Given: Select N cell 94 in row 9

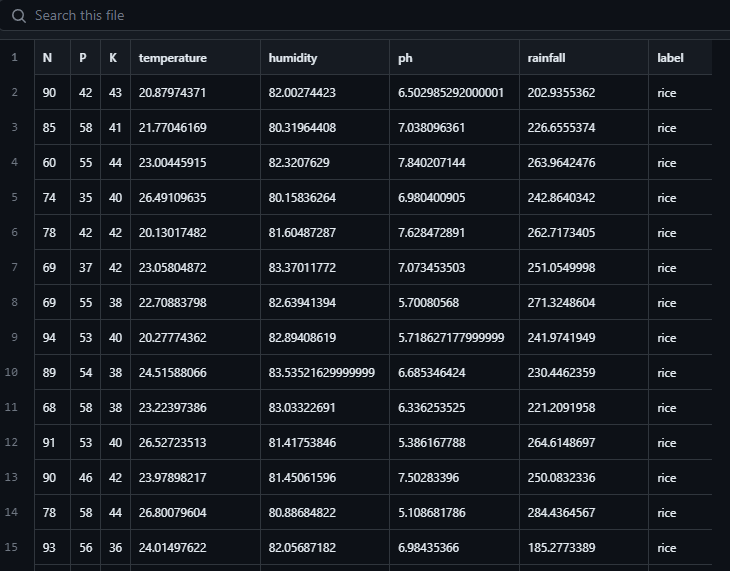Looking at the screenshot, I should [x=53, y=337].
